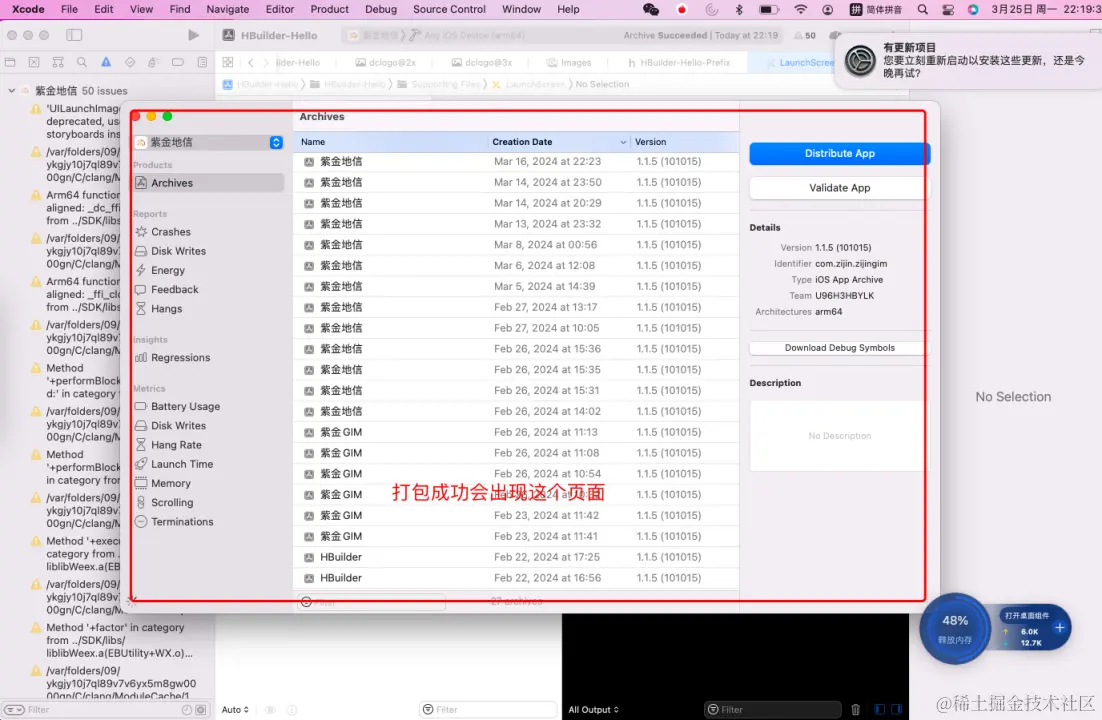Image resolution: width=1102 pixels, height=720 pixels.
Task: Open Regressions insights
Action: 180,357
